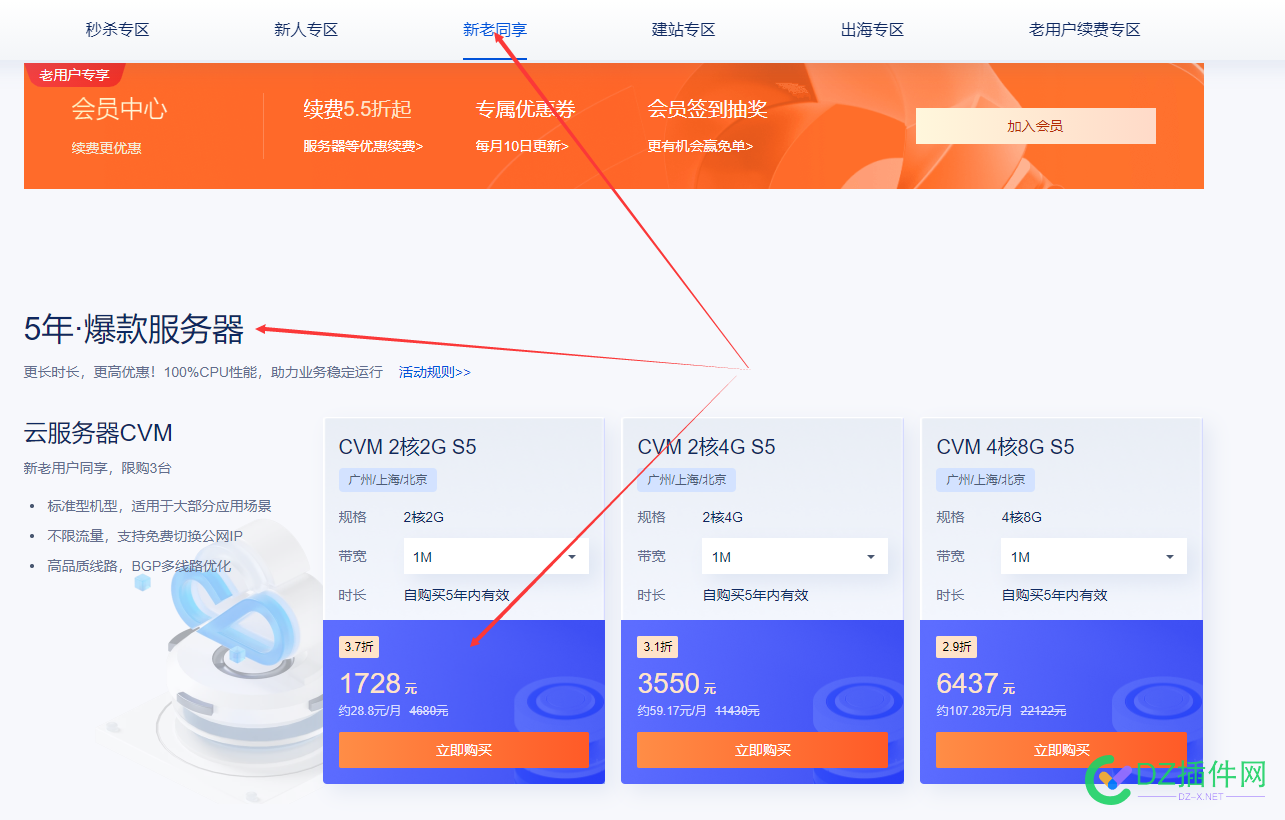Screen dimensions: 1285x820
Task: Click the 会员中心 heading
Action: click(119, 109)
